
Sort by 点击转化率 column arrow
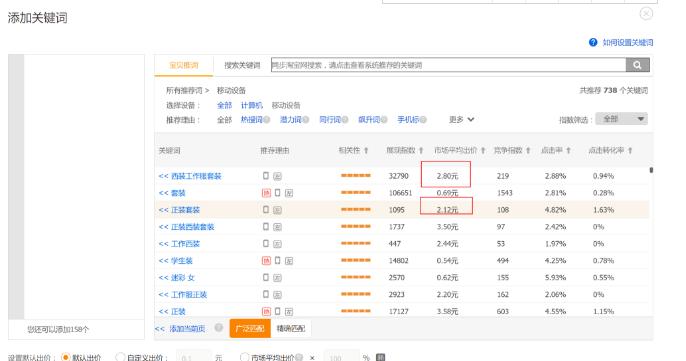[630, 151]
